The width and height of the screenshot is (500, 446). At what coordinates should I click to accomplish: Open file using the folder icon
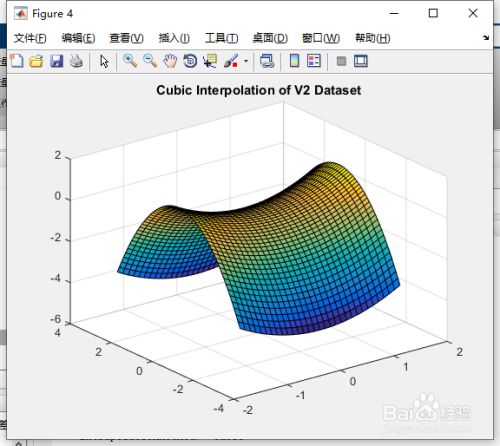tap(36, 61)
